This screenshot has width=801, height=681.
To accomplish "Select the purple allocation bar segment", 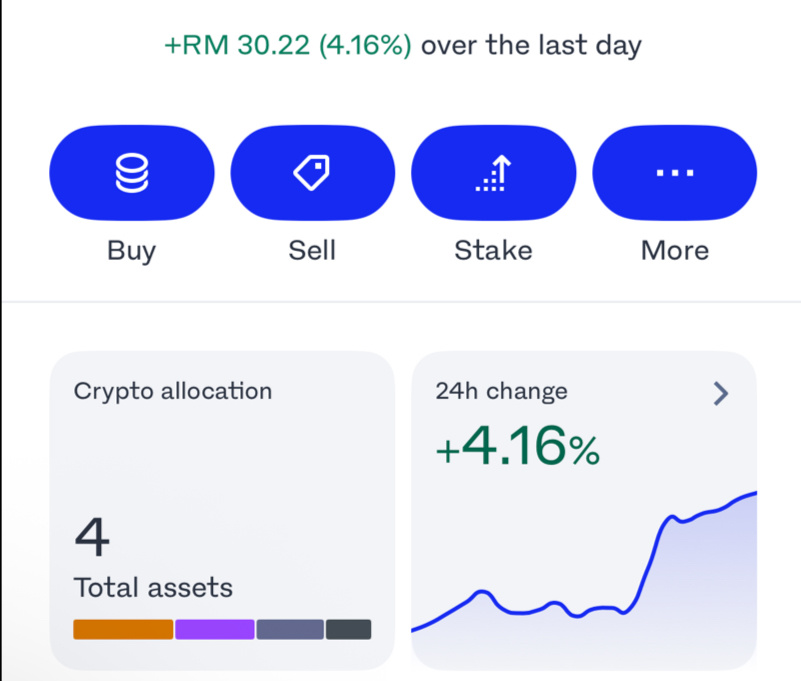I will pos(215,629).
